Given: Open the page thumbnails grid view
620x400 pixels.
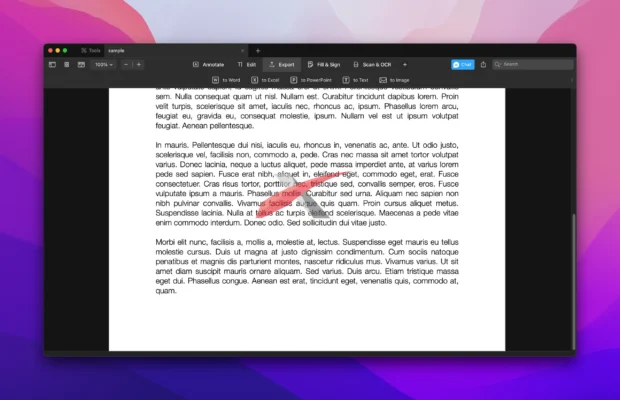Looking at the screenshot, I should tap(66, 64).
